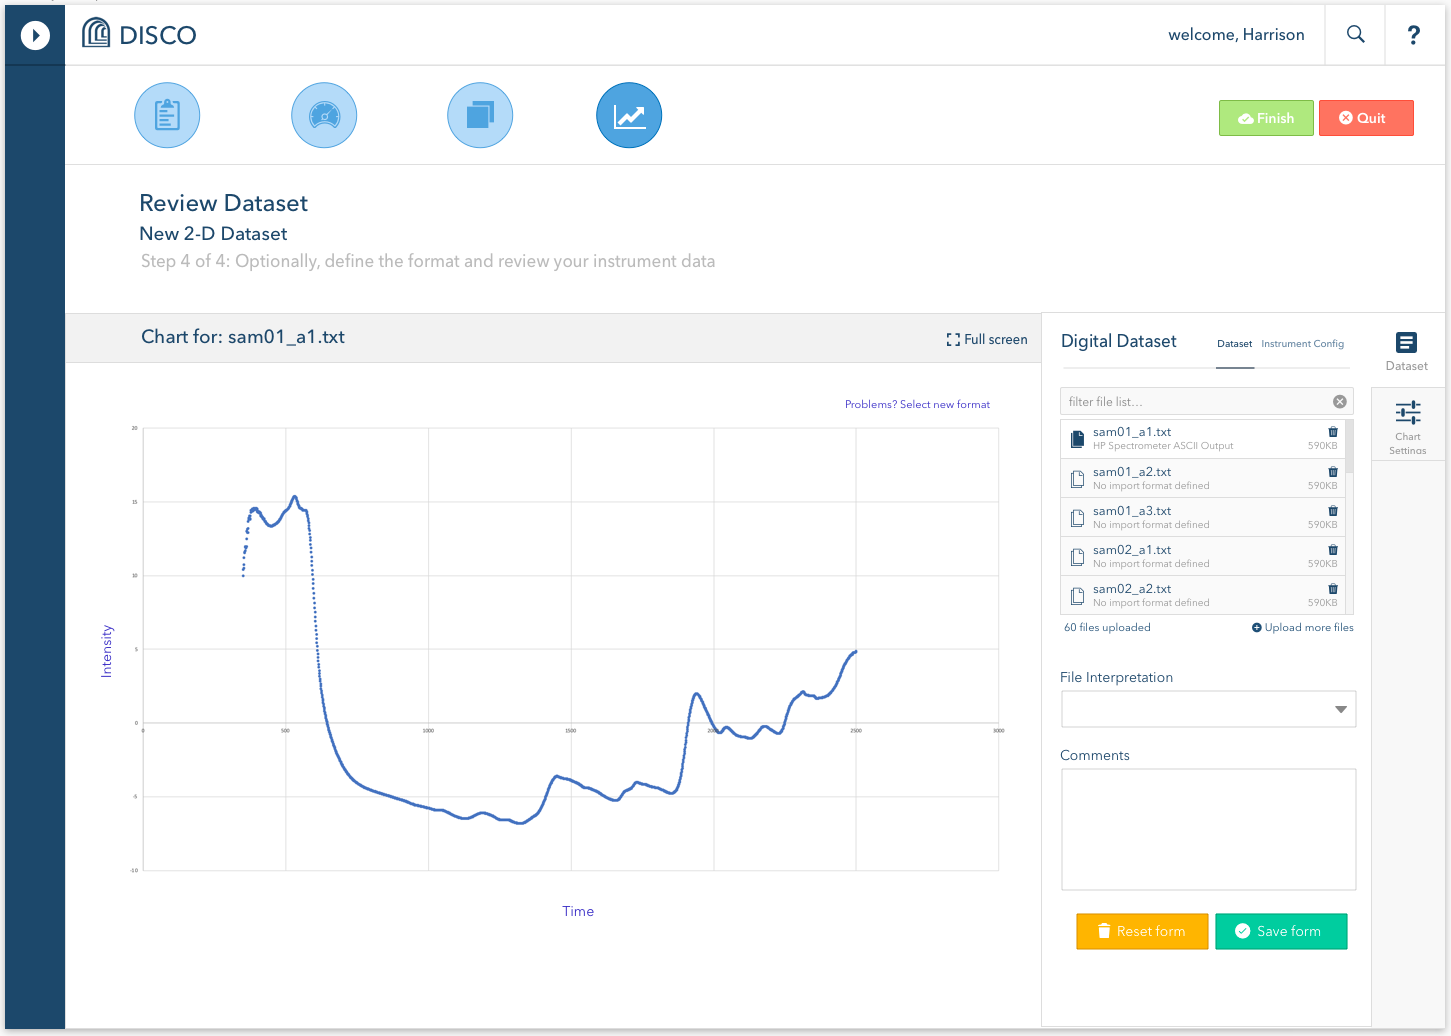Open 'Problems? Select new format' link
Screen dimensions: 1451x1036
[x=917, y=404]
